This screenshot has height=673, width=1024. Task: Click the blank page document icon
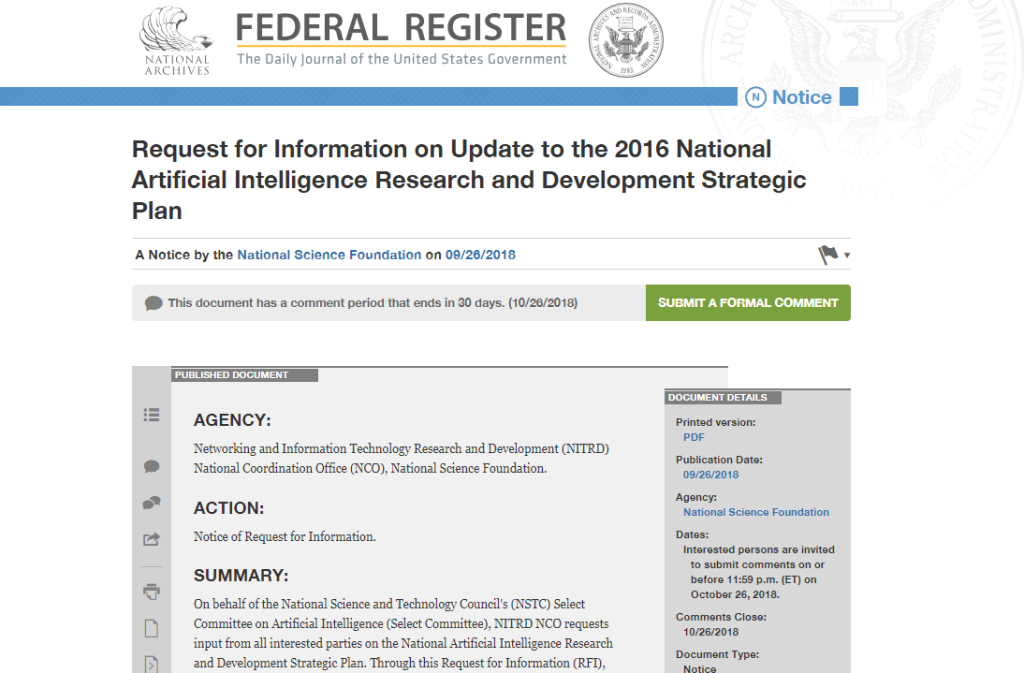[x=151, y=628]
